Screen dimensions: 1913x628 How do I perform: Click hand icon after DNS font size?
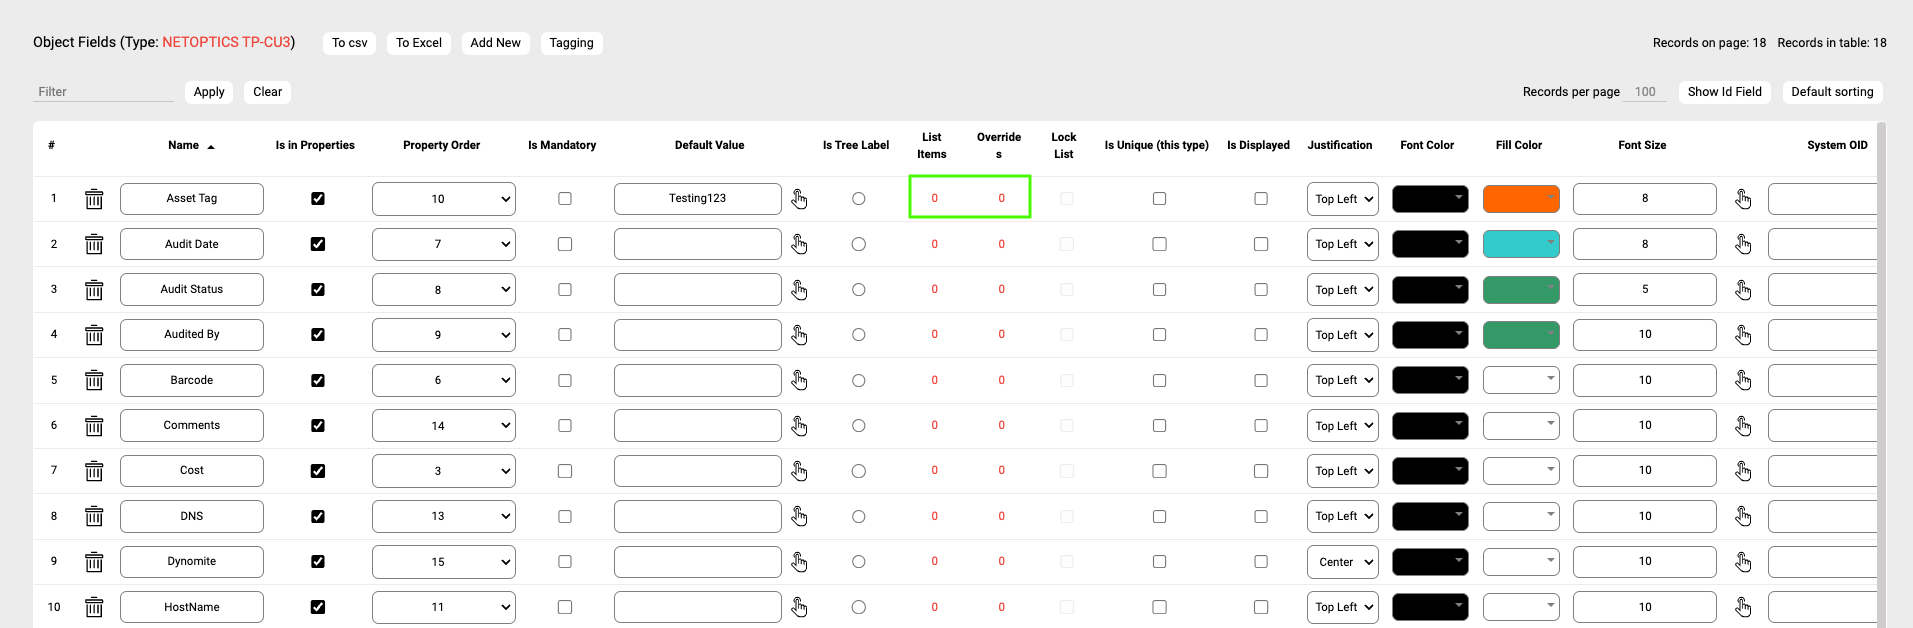point(1743,516)
